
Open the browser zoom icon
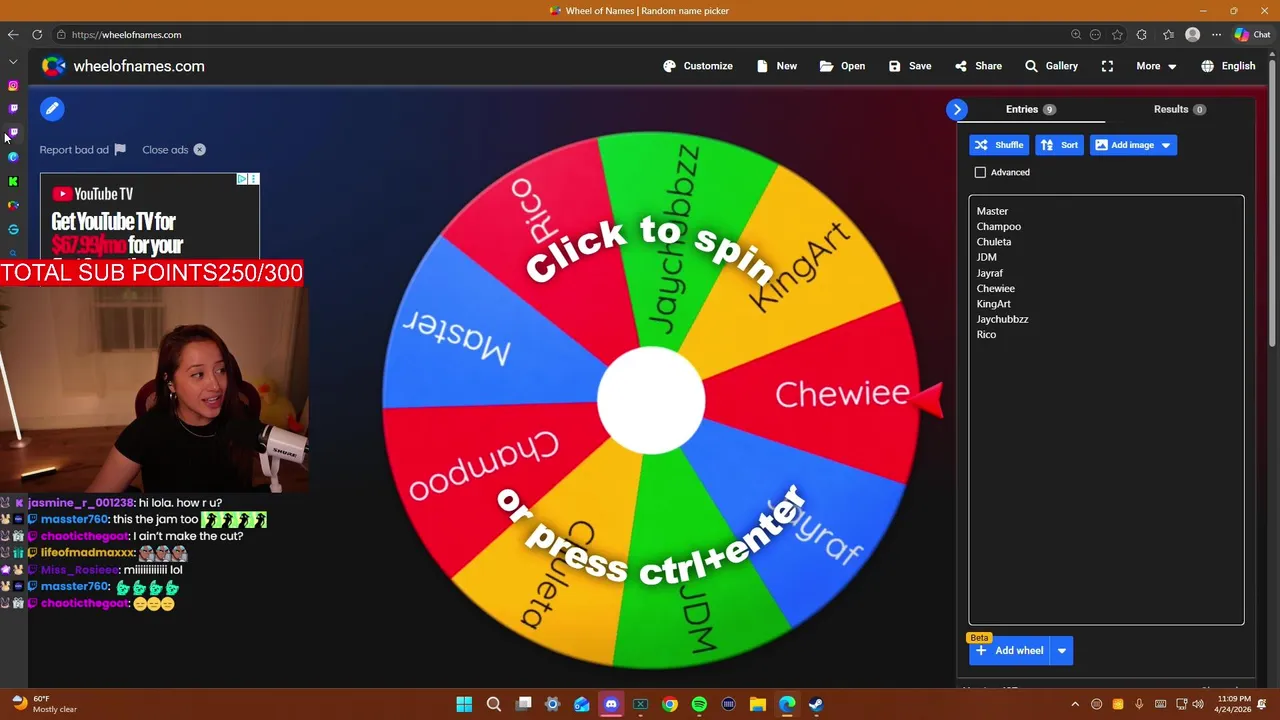pyautogui.click(x=1076, y=35)
